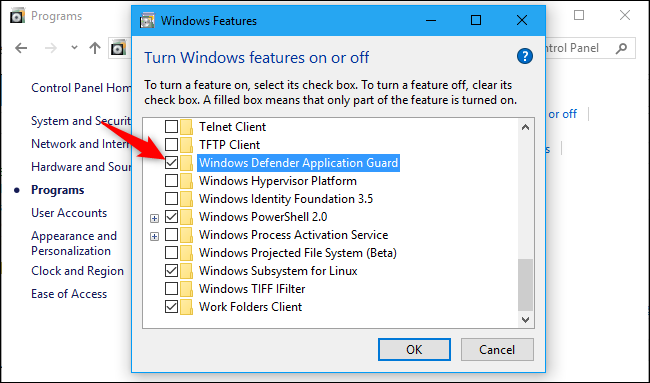Click the blue help question mark icon
This screenshot has width=650, height=383.
pyautogui.click(x=525, y=56)
